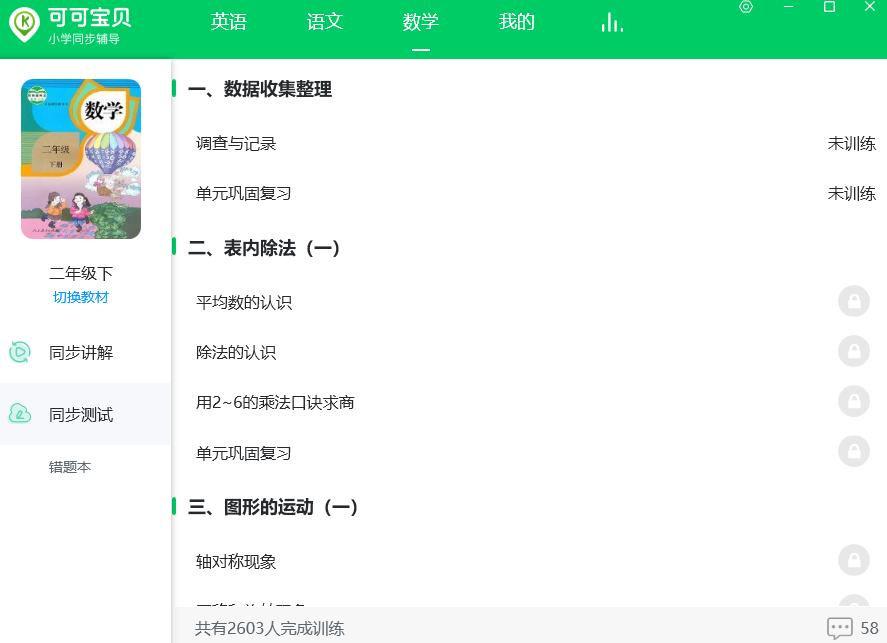Click lock icon next to 平均数的认识
887x643 pixels.
click(854, 301)
